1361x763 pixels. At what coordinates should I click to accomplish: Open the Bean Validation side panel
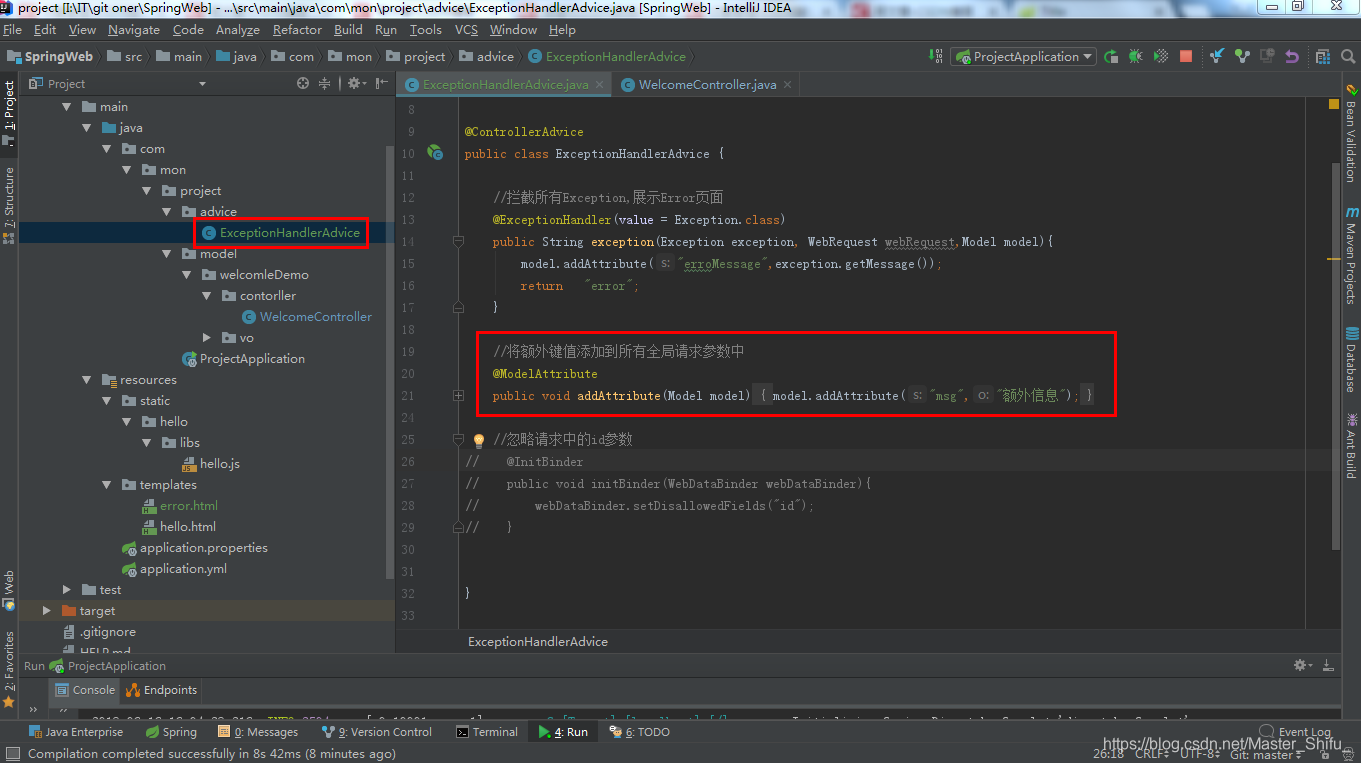pos(1351,134)
